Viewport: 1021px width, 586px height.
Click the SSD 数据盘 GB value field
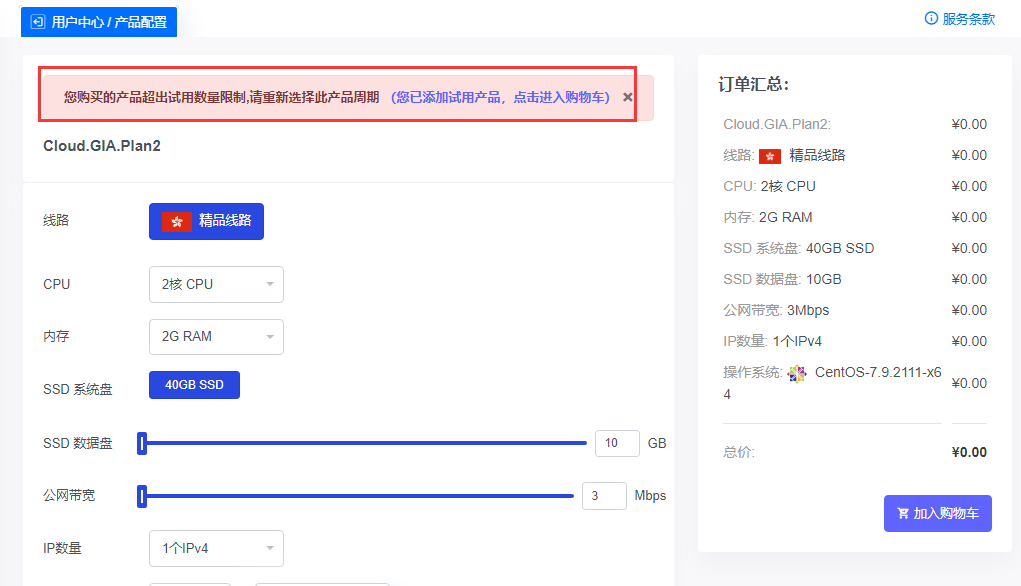coord(617,443)
